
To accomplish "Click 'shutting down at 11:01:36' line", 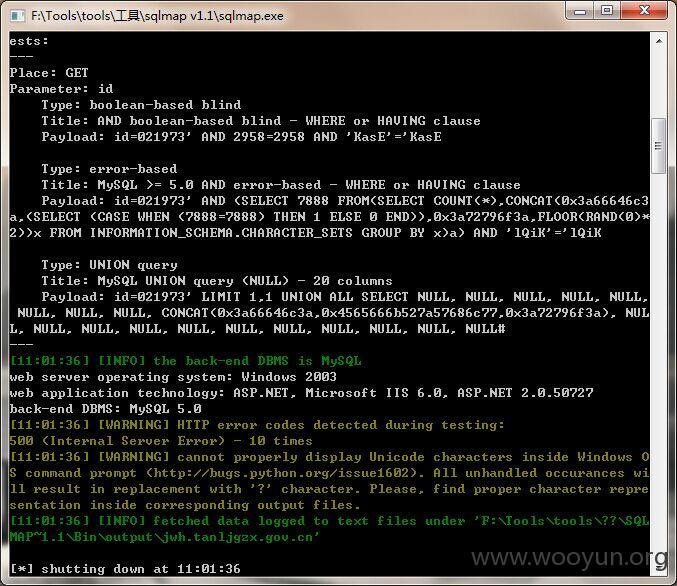I will pyautogui.click(x=125, y=569).
